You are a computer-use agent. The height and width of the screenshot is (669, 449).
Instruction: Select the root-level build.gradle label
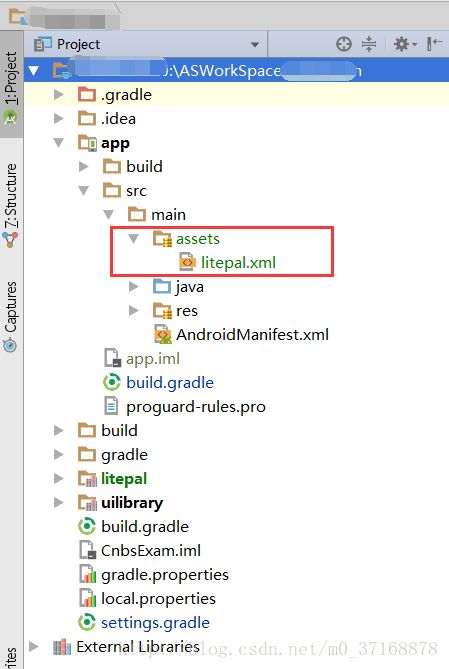145,526
